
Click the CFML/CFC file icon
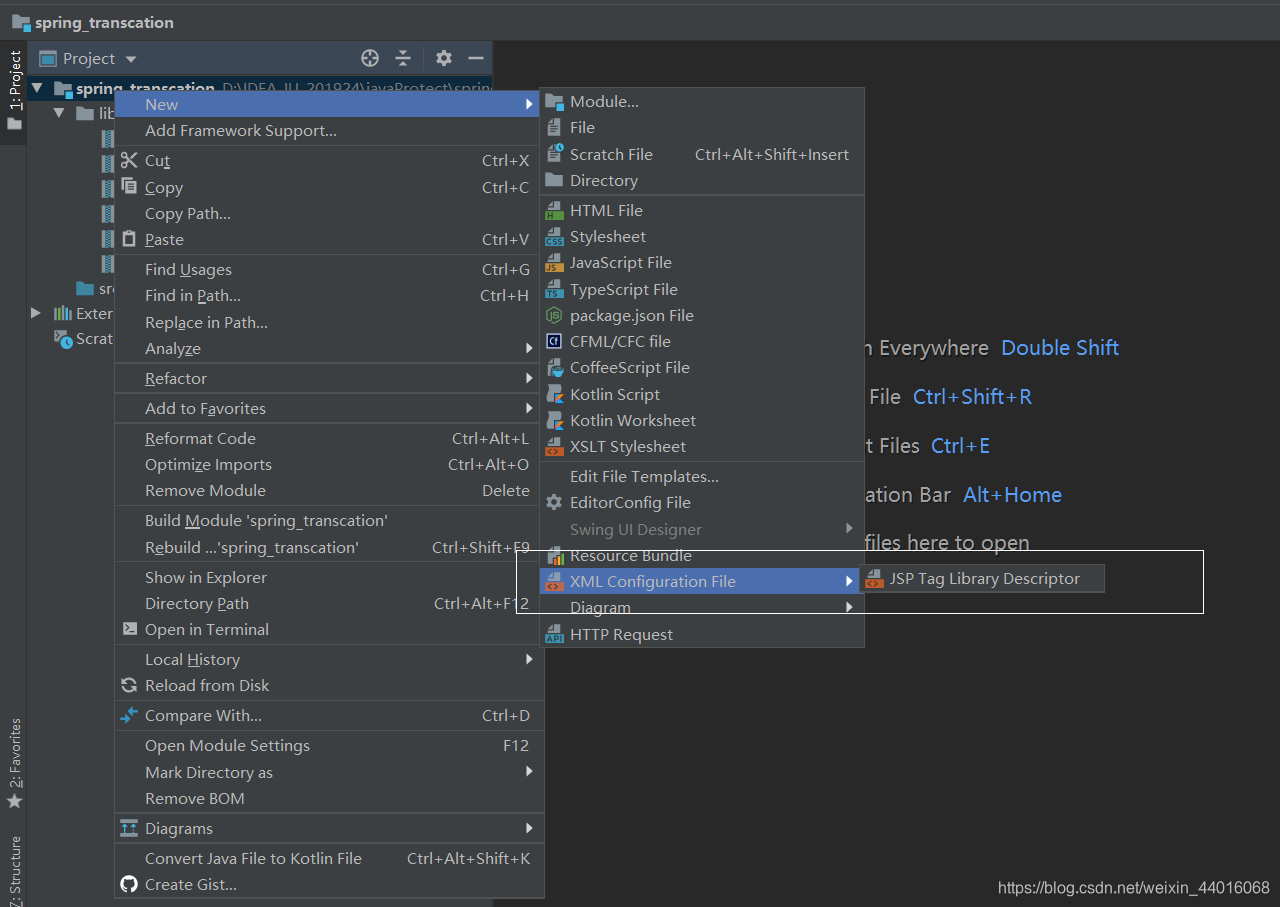[x=554, y=341]
